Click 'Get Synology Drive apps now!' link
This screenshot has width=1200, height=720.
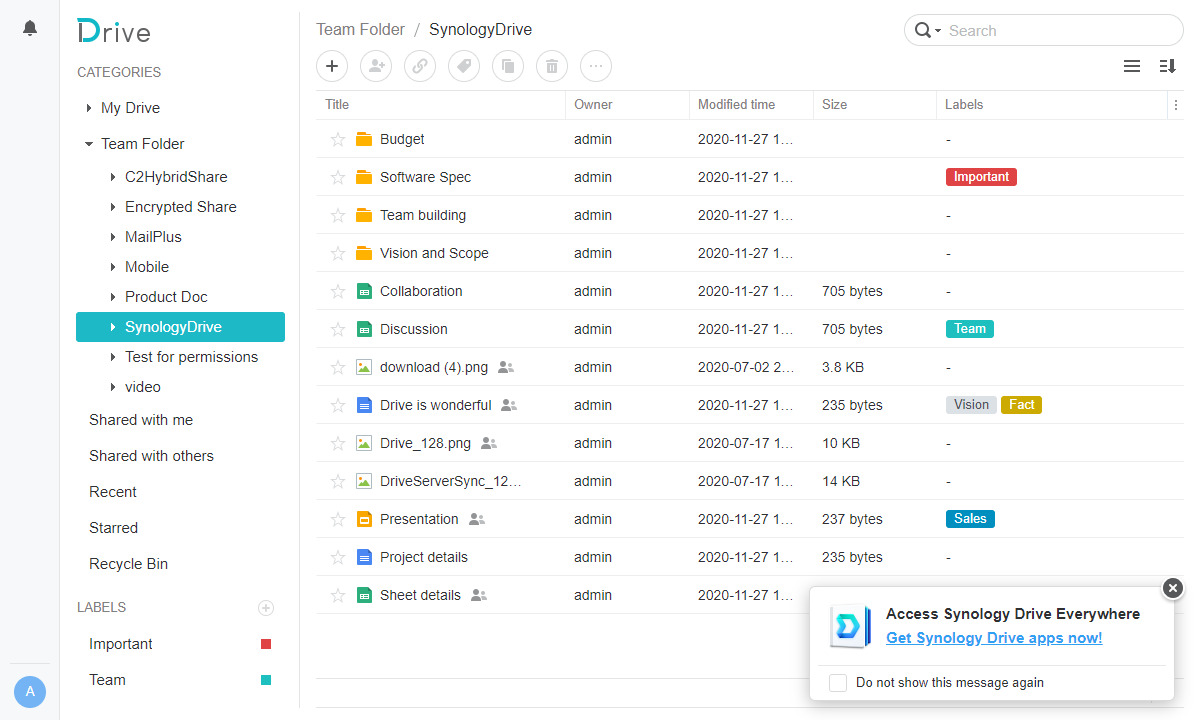click(x=994, y=638)
